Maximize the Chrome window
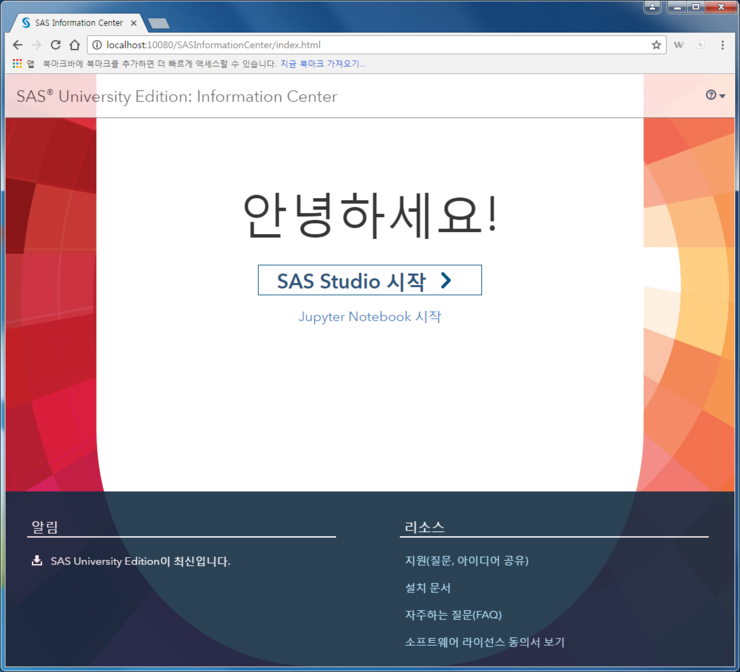Screen dimensions: 740x672 coord(696,7)
